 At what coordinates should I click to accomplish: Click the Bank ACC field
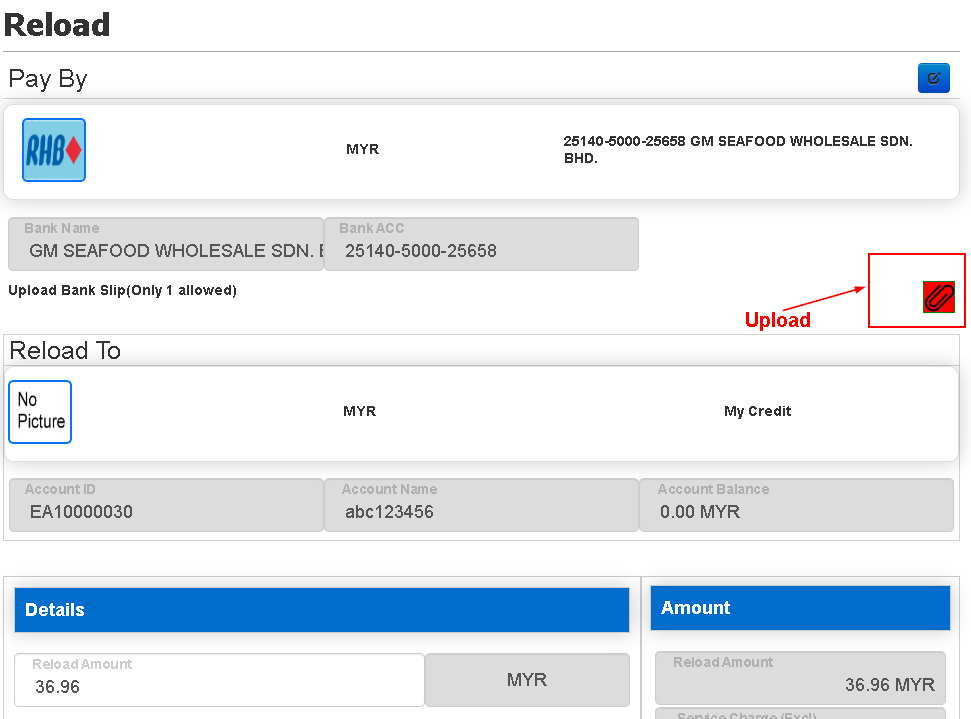pos(482,245)
